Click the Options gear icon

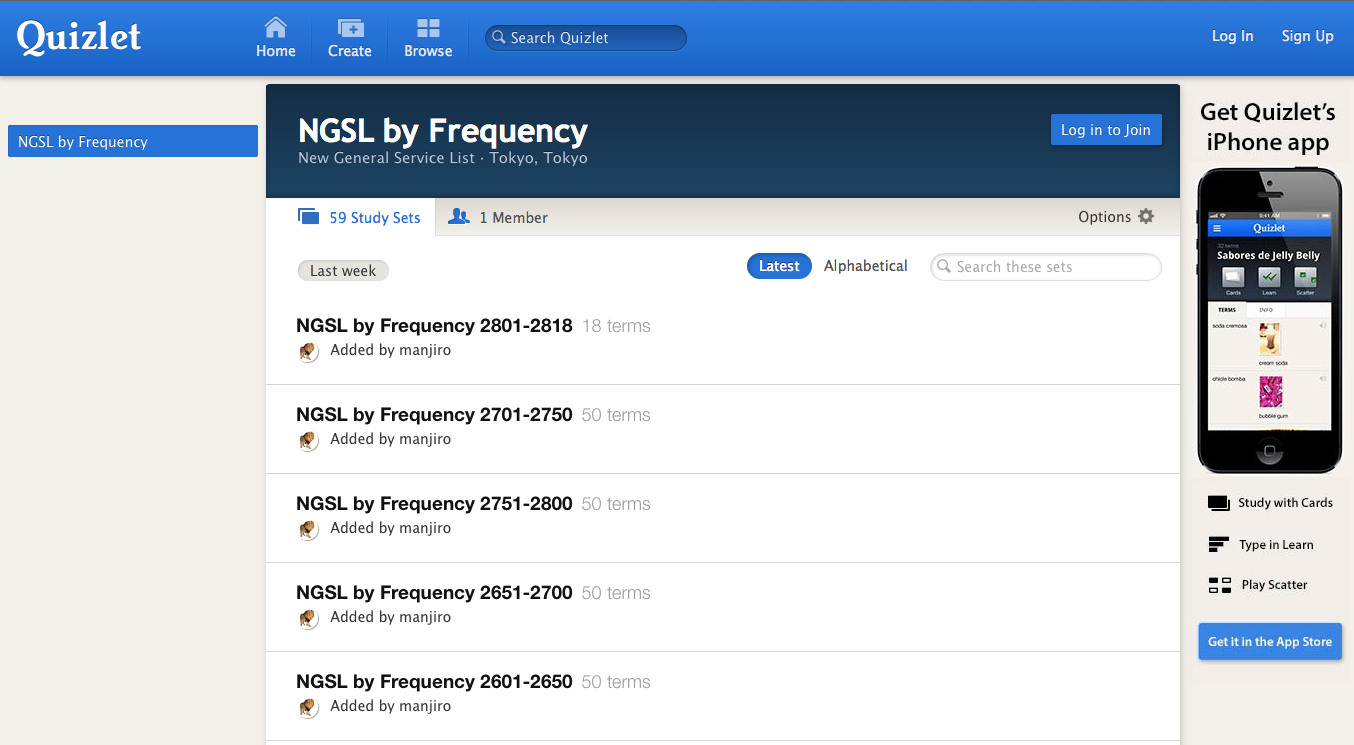pyautogui.click(x=1146, y=216)
